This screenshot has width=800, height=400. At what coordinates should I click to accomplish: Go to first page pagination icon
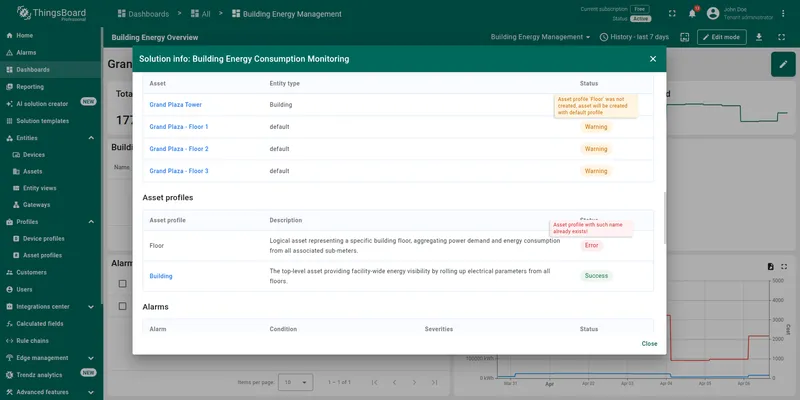pos(374,382)
